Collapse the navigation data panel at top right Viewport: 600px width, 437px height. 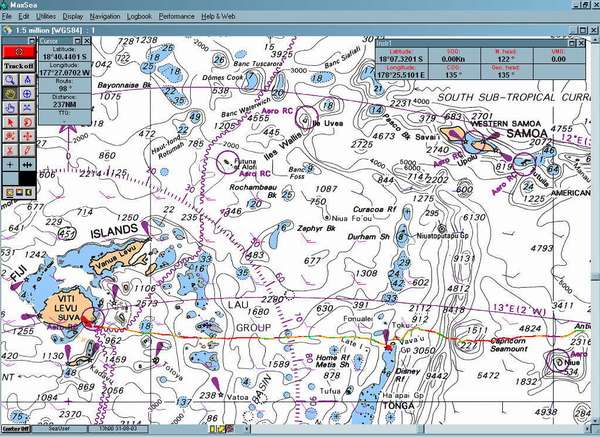point(572,43)
